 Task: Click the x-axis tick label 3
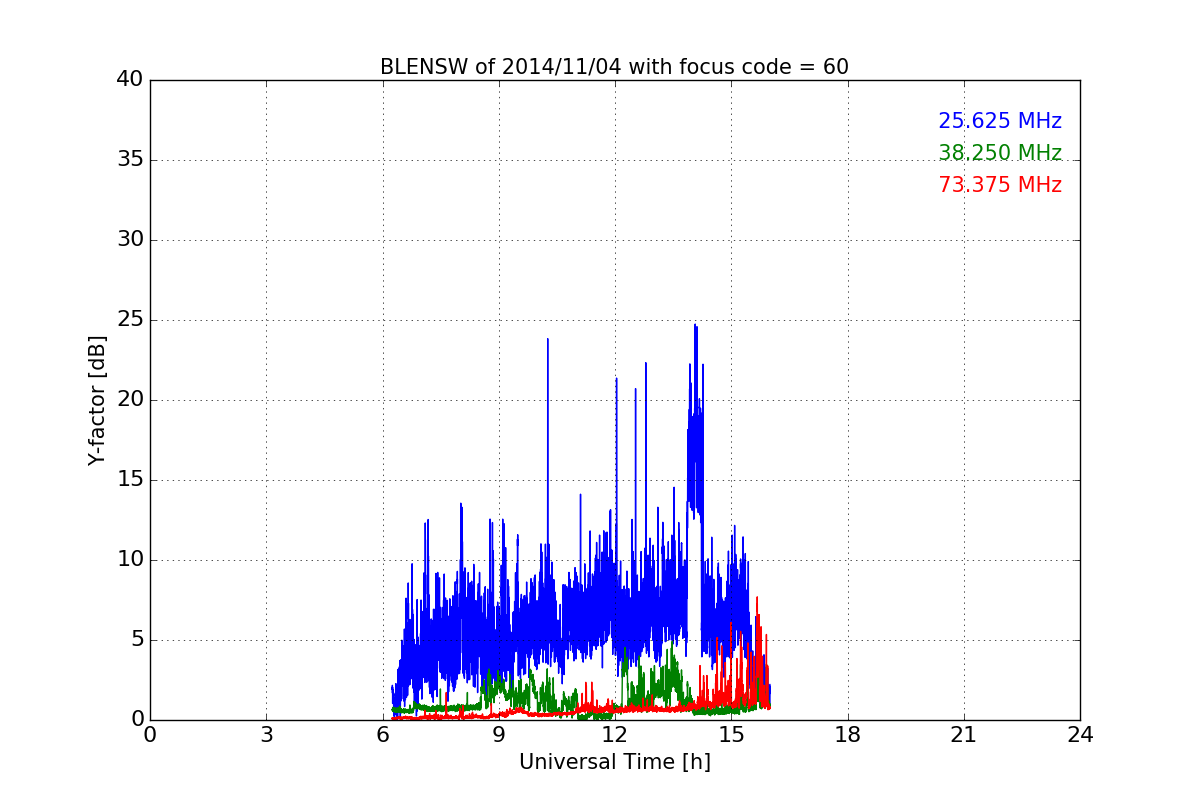(x=266, y=735)
